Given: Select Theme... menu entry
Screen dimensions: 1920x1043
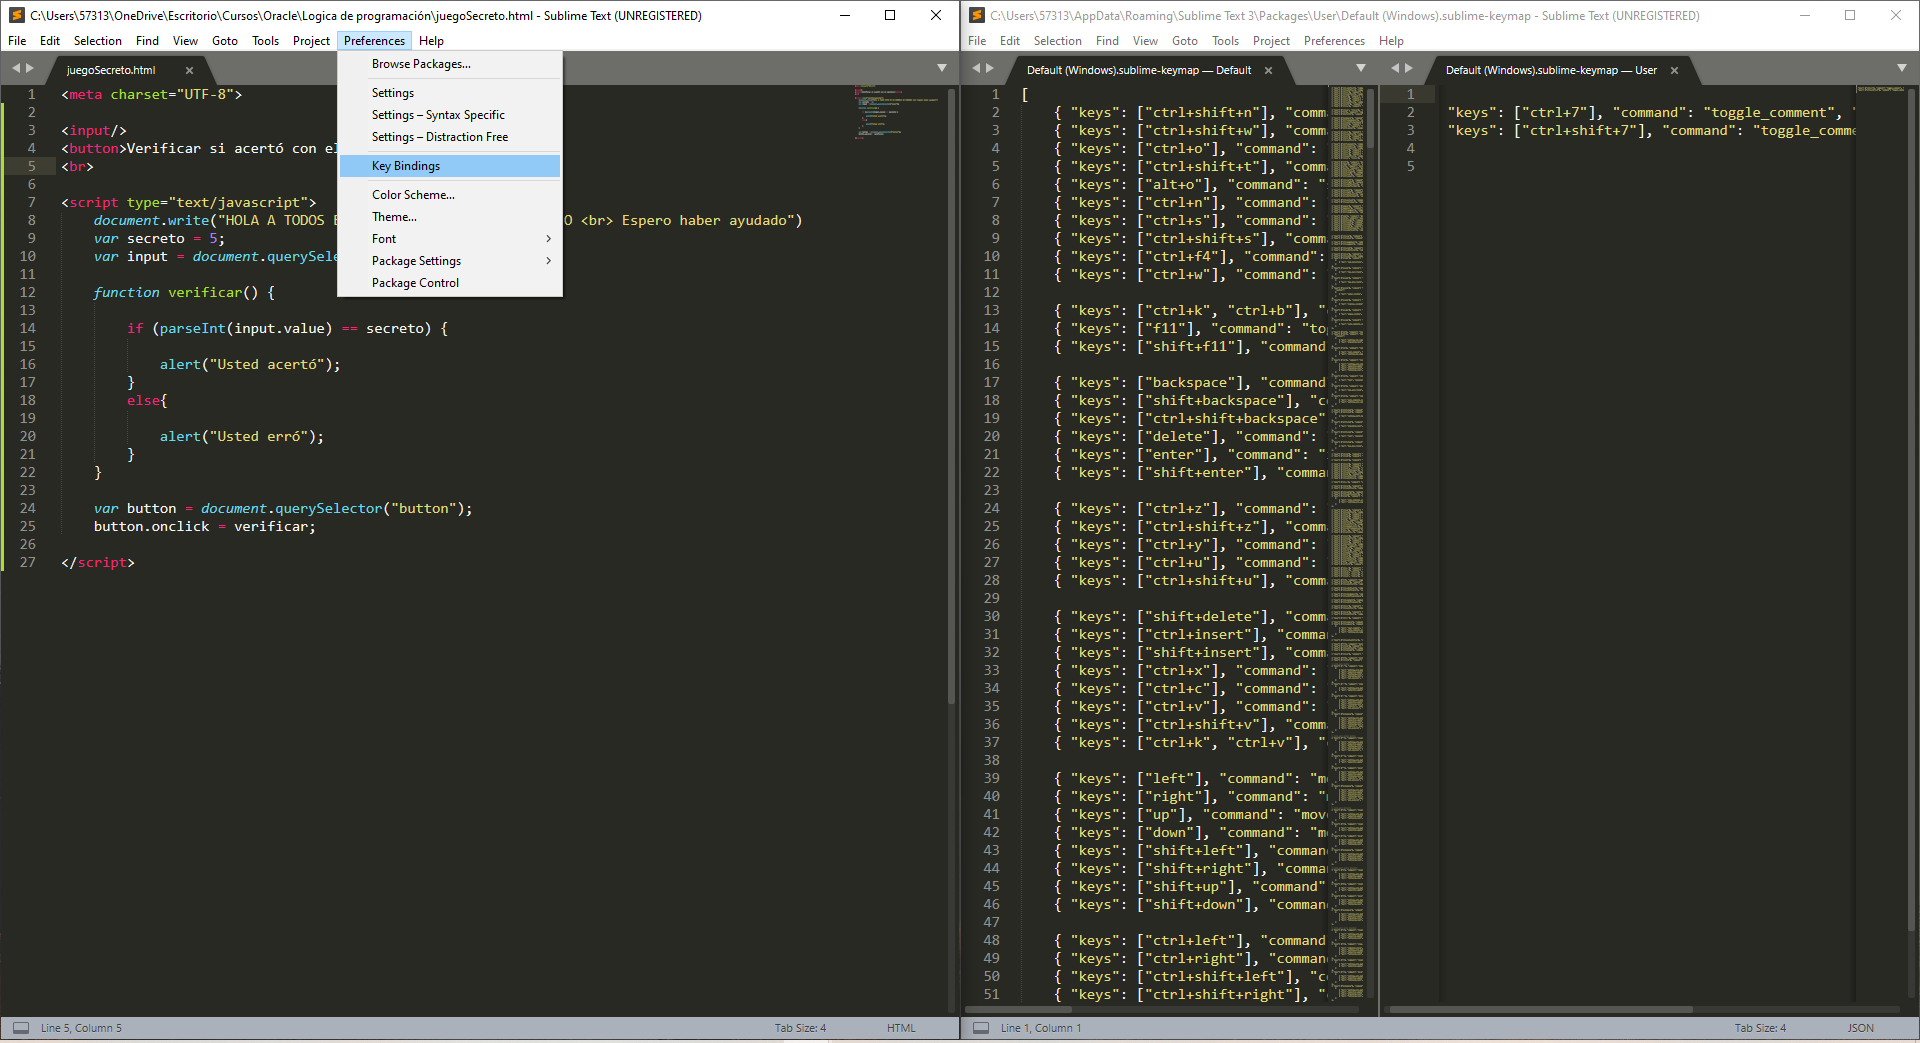Looking at the screenshot, I should pyautogui.click(x=450, y=217).
